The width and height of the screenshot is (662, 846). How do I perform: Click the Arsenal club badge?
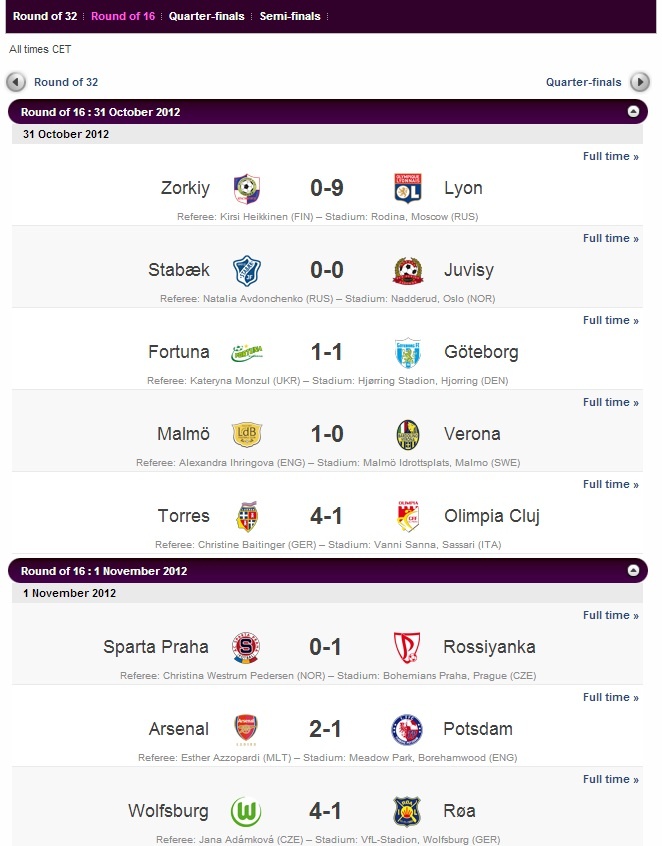[x=246, y=729]
